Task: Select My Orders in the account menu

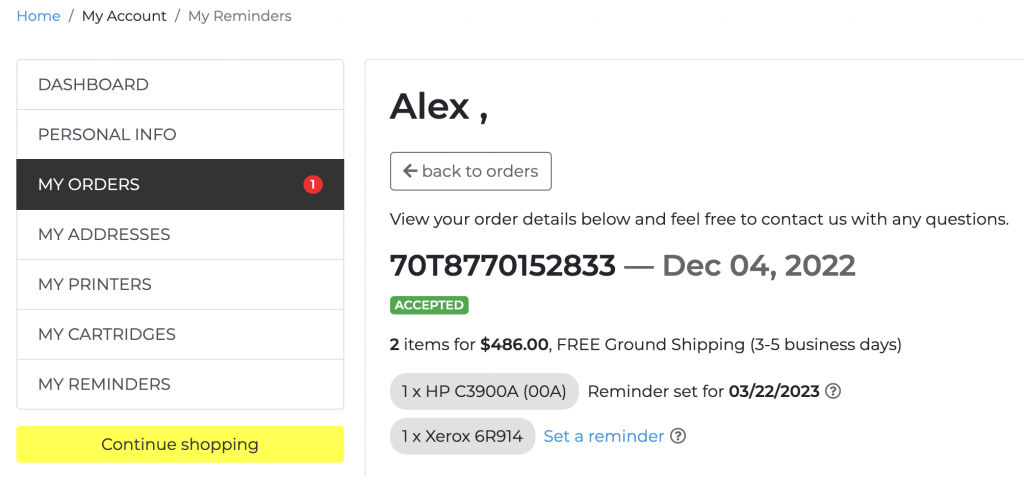Action: 180,184
